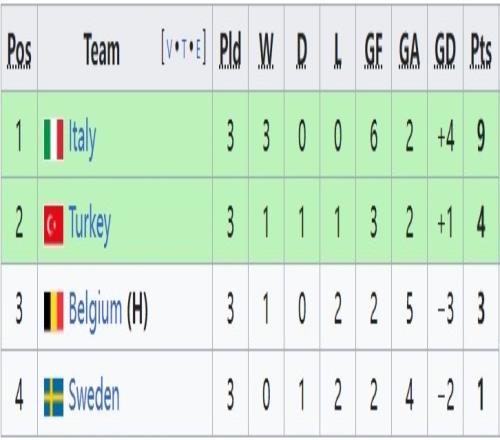Image resolution: width=500 pixels, height=440 pixels.
Task: Click the GD column header abbreviation
Action: coord(445,50)
